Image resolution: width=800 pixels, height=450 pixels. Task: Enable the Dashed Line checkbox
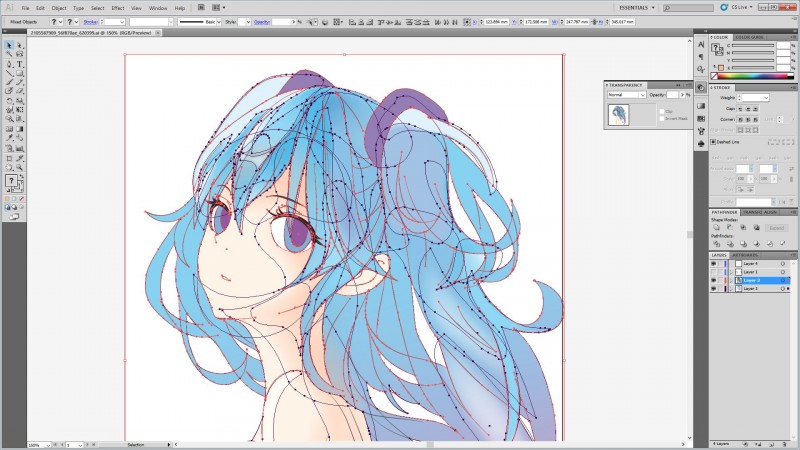(x=713, y=142)
